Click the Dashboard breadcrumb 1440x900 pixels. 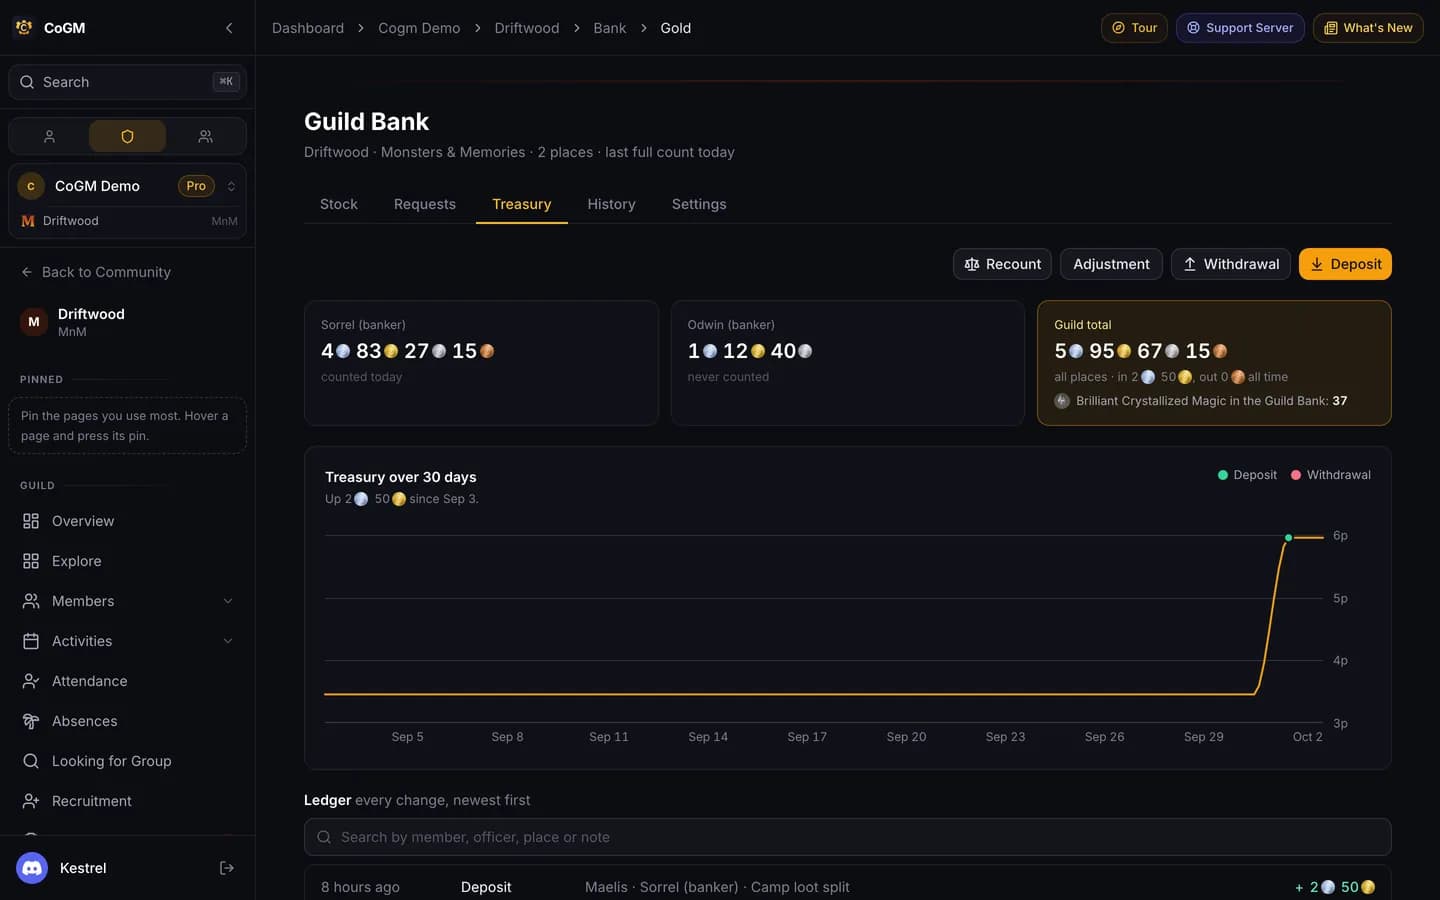click(308, 28)
